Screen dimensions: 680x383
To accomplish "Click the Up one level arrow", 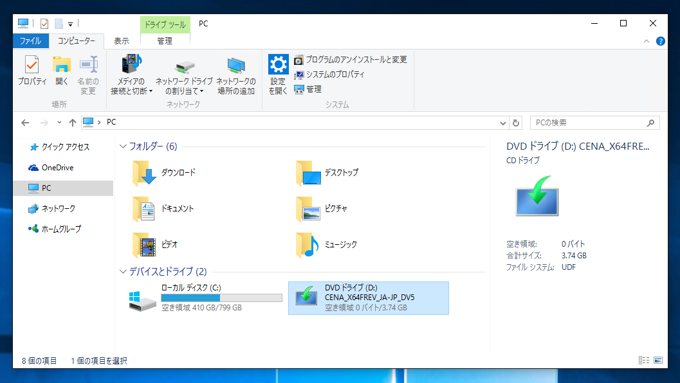I will (x=72, y=123).
